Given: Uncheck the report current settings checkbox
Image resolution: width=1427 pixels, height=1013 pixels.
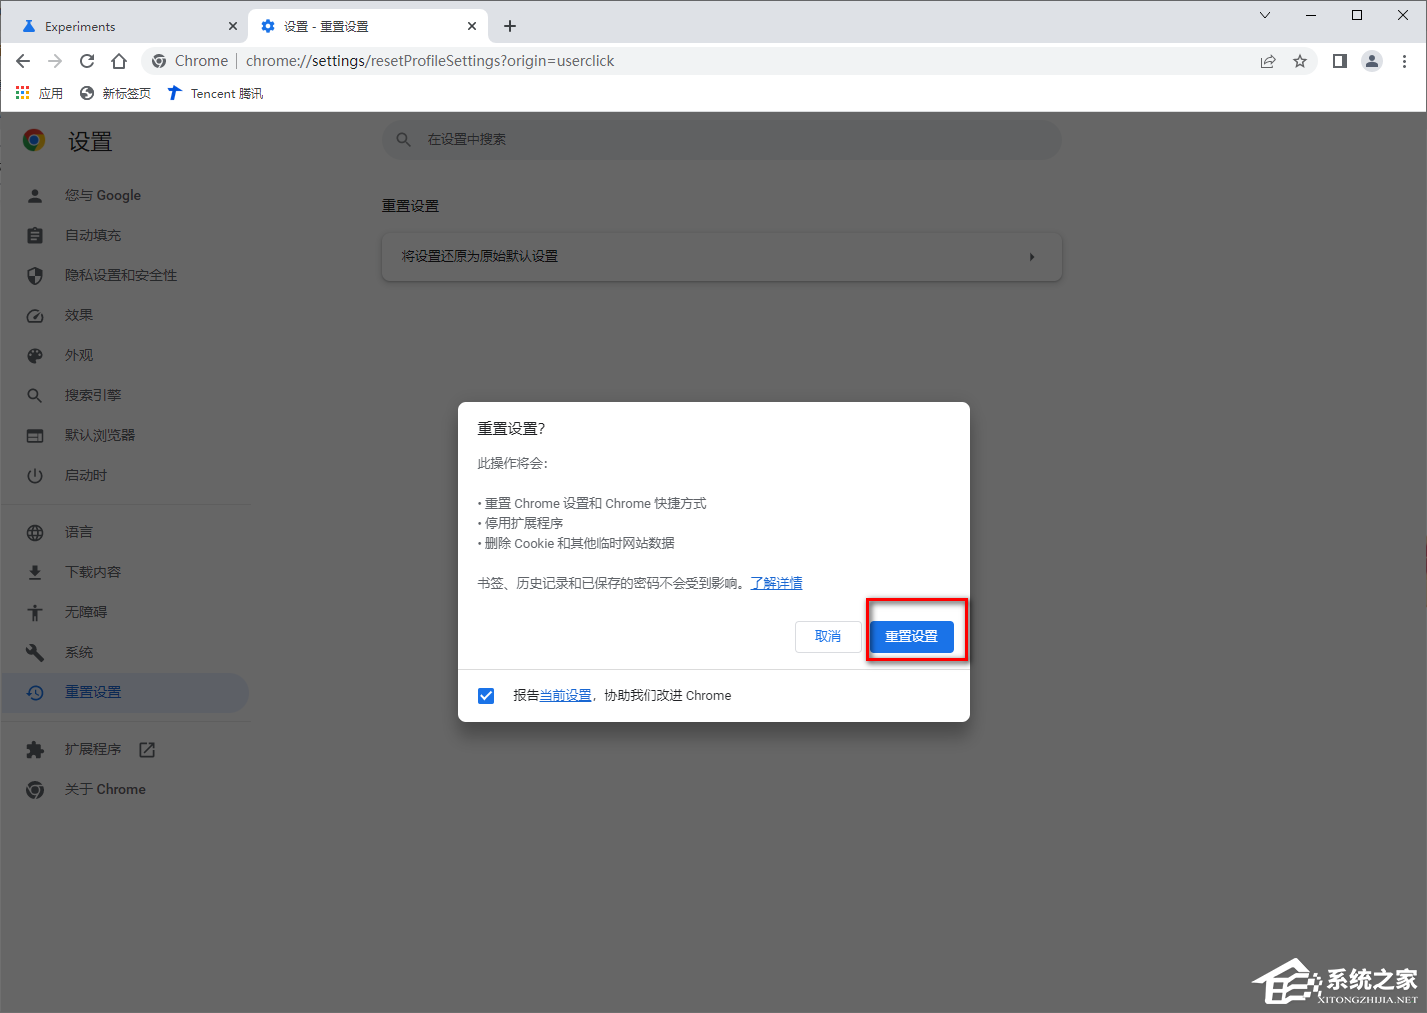Looking at the screenshot, I should tap(486, 696).
